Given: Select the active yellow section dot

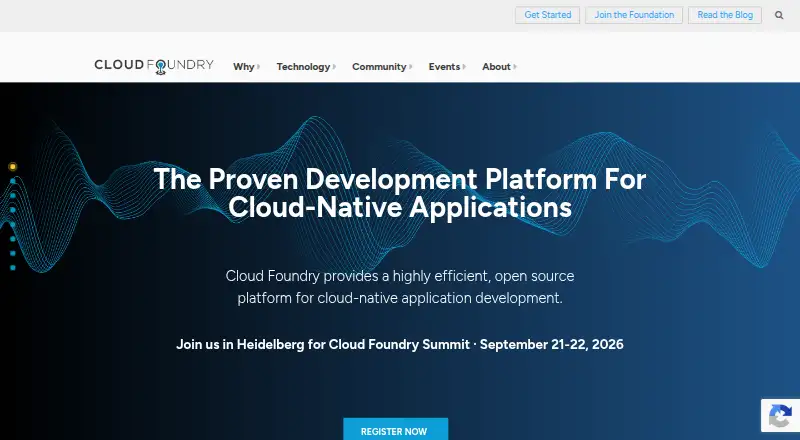Looking at the screenshot, I should pos(13,166).
